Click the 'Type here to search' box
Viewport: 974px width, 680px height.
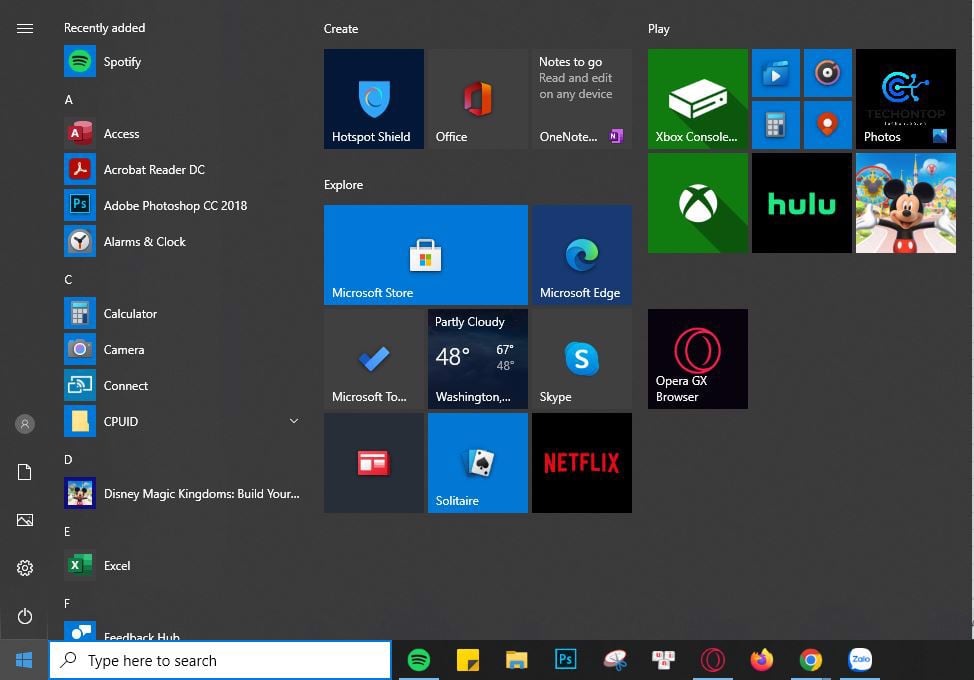point(220,660)
